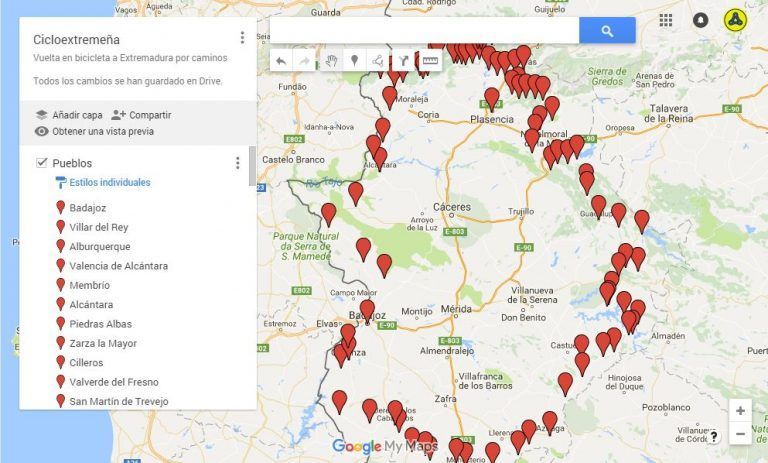Click the Cicloextremeña map title
Screen dimensions: 768x463
click(76, 40)
